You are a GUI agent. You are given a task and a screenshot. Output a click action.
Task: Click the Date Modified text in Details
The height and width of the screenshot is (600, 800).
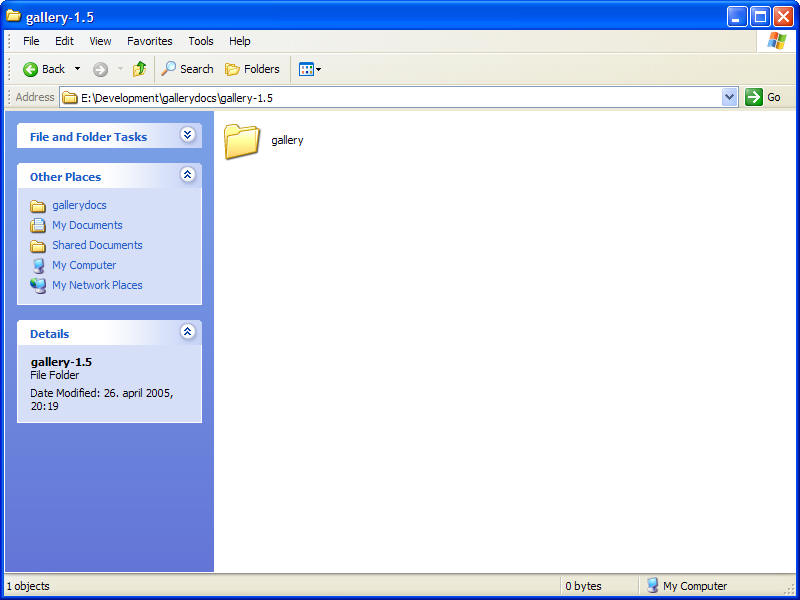pos(102,399)
